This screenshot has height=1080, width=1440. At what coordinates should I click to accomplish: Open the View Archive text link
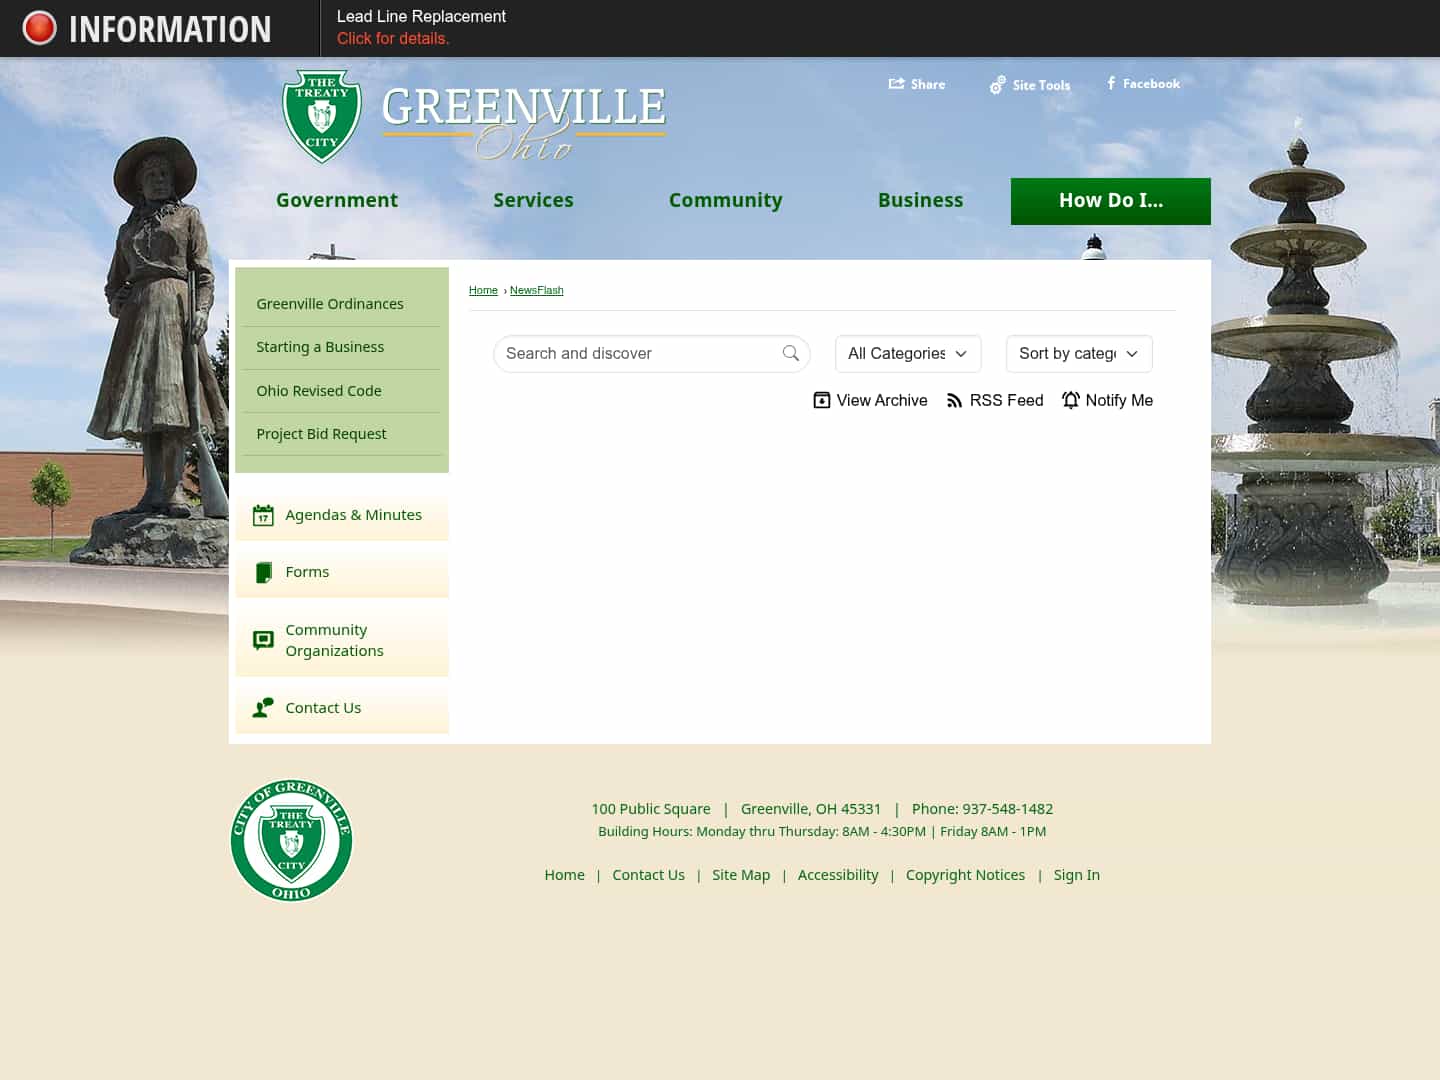[x=882, y=401]
